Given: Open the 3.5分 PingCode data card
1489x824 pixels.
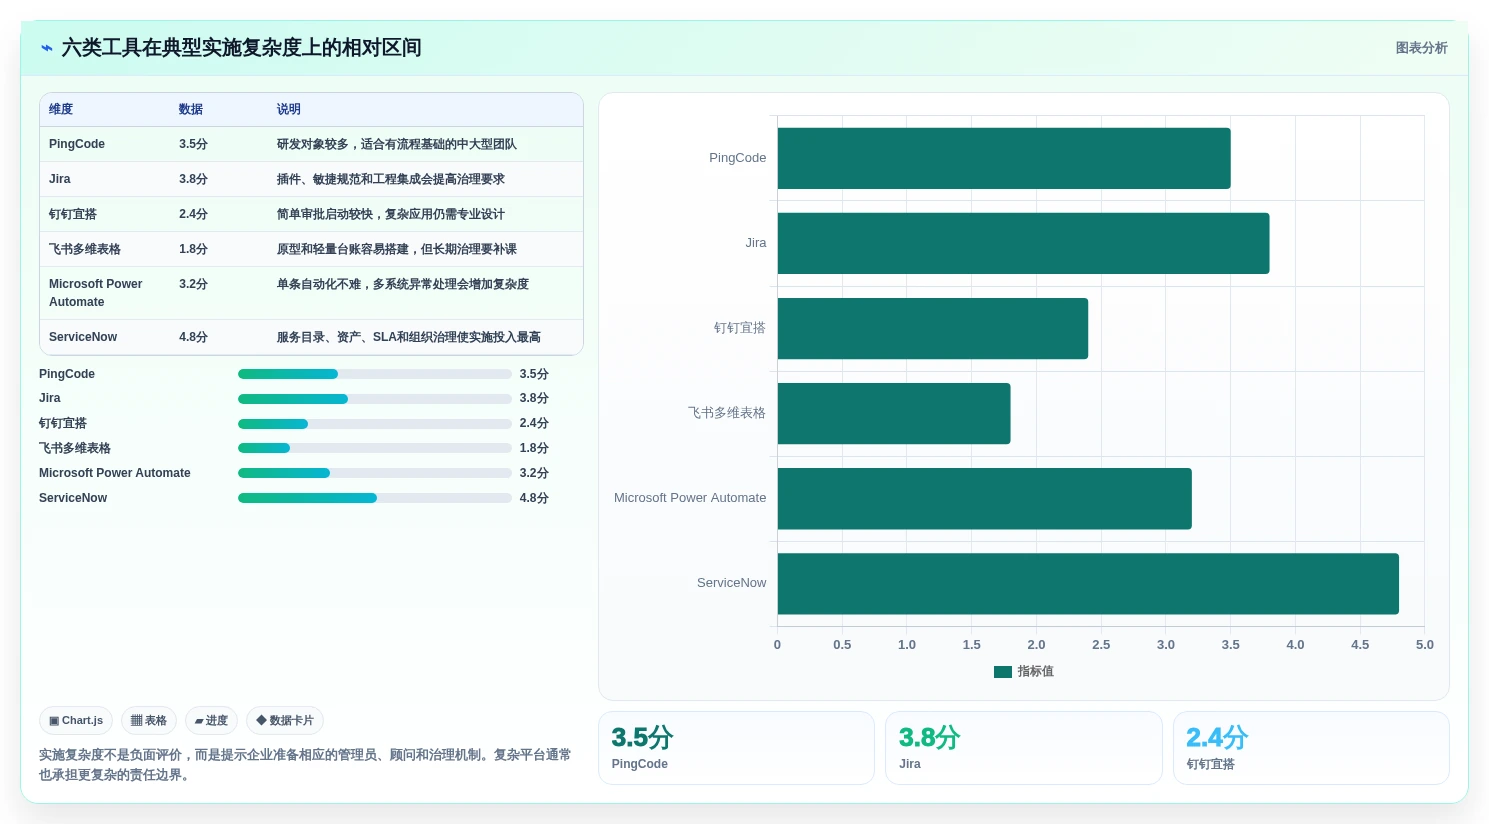Looking at the screenshot, I should pos(736,748).
